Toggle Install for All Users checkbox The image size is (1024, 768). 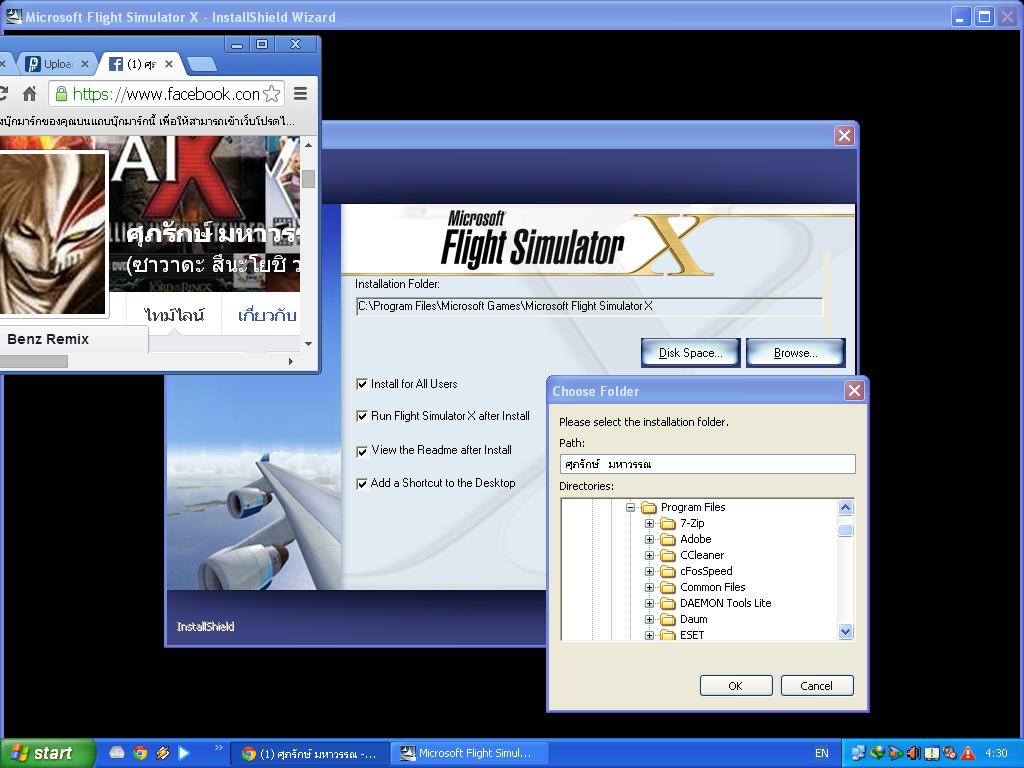[362, 384]
